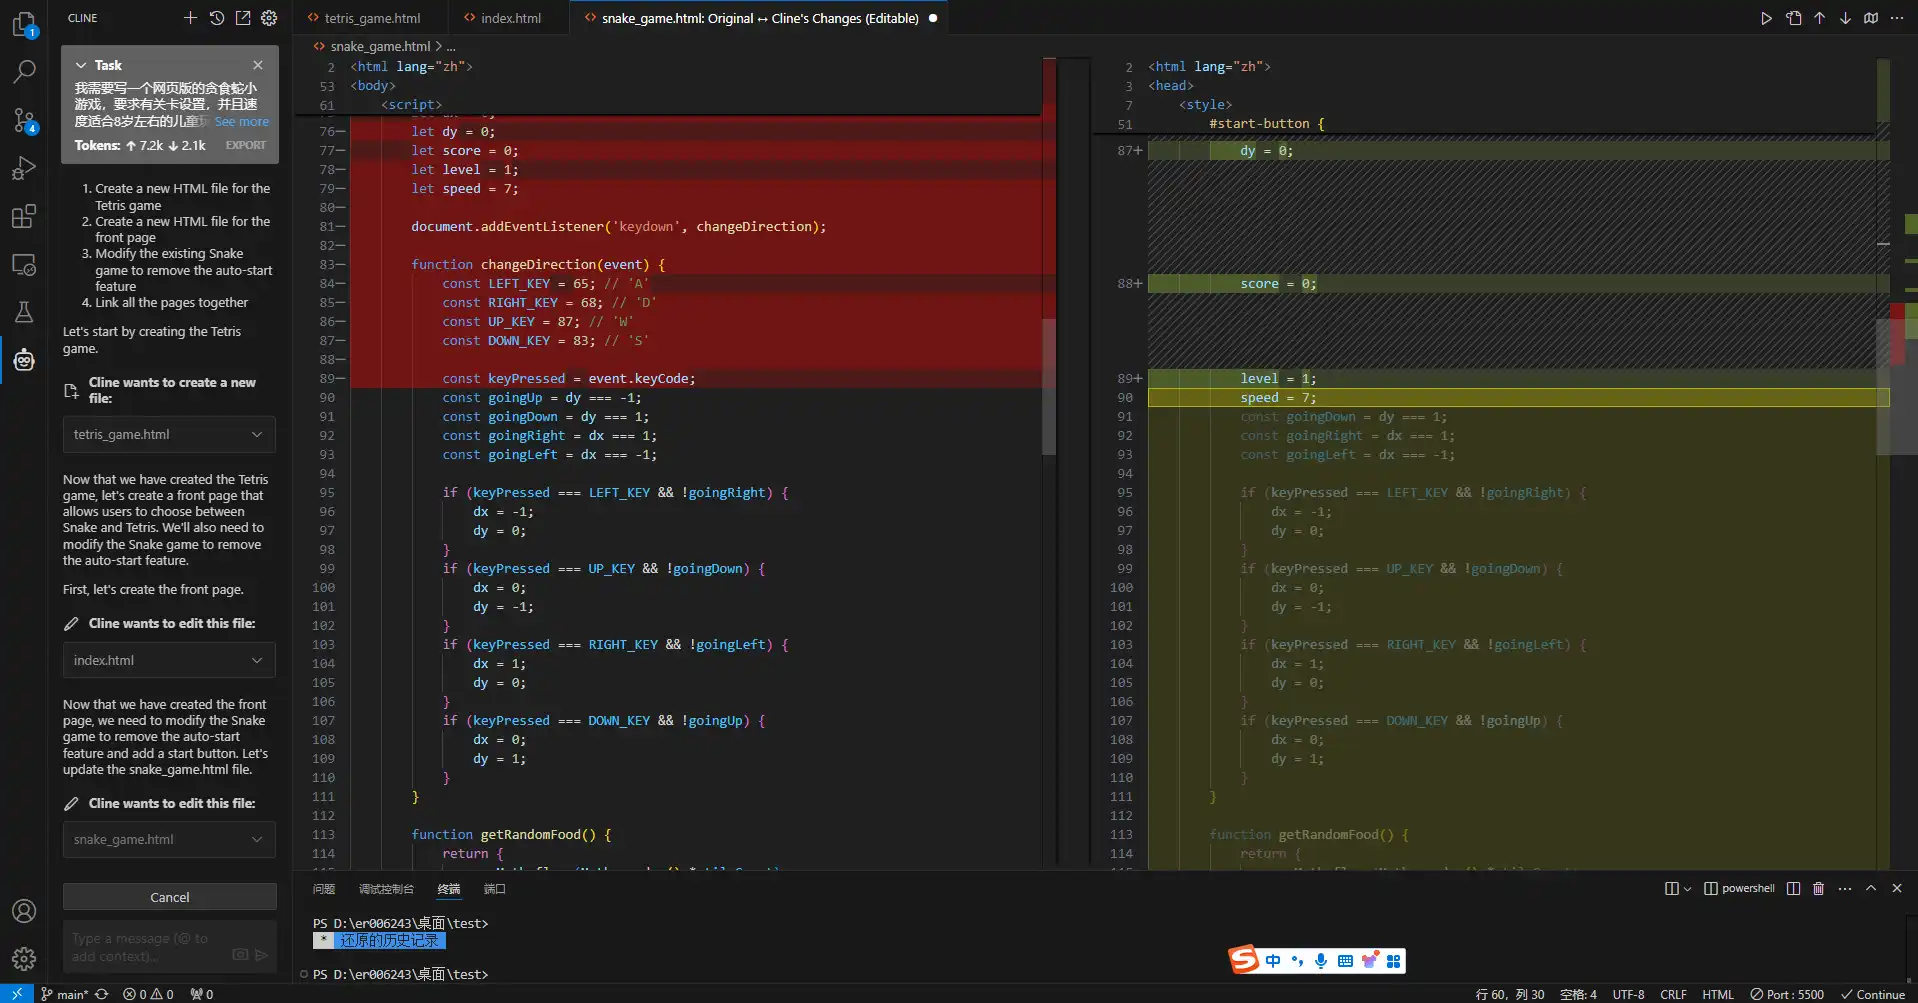Image resolution: width=1918 pixels, height=1003 pixels.
Task: Click ports forwarded indicator in status bar
Action: (202, 994)
